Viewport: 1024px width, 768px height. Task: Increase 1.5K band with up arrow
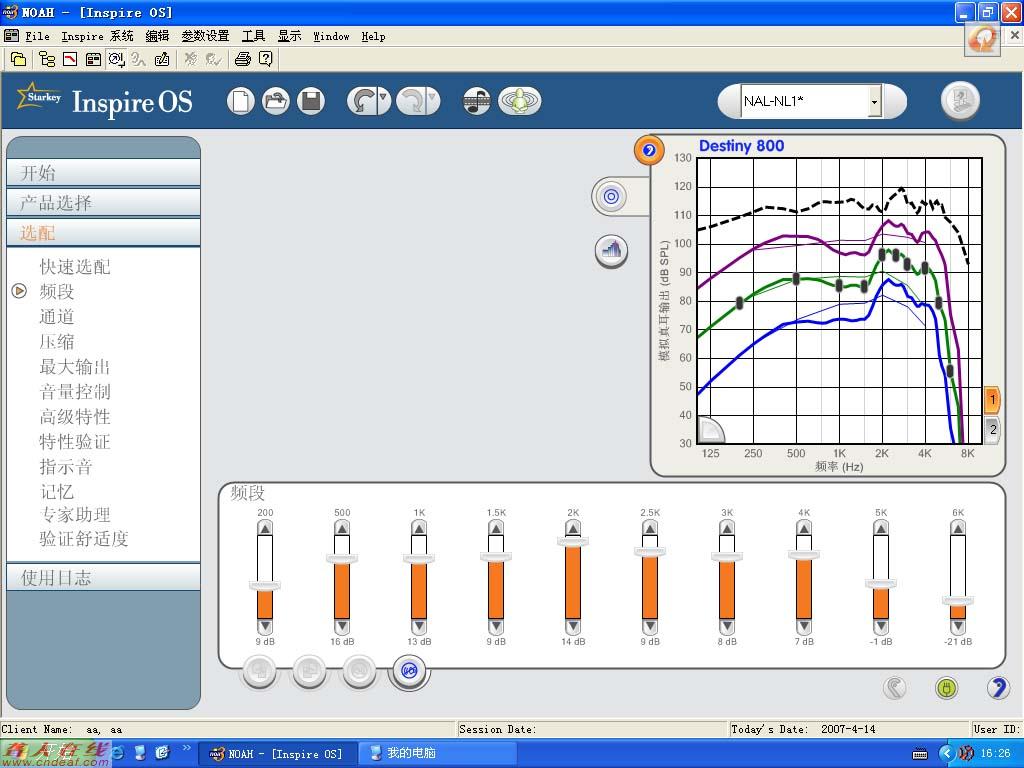[x=496, y=528]
